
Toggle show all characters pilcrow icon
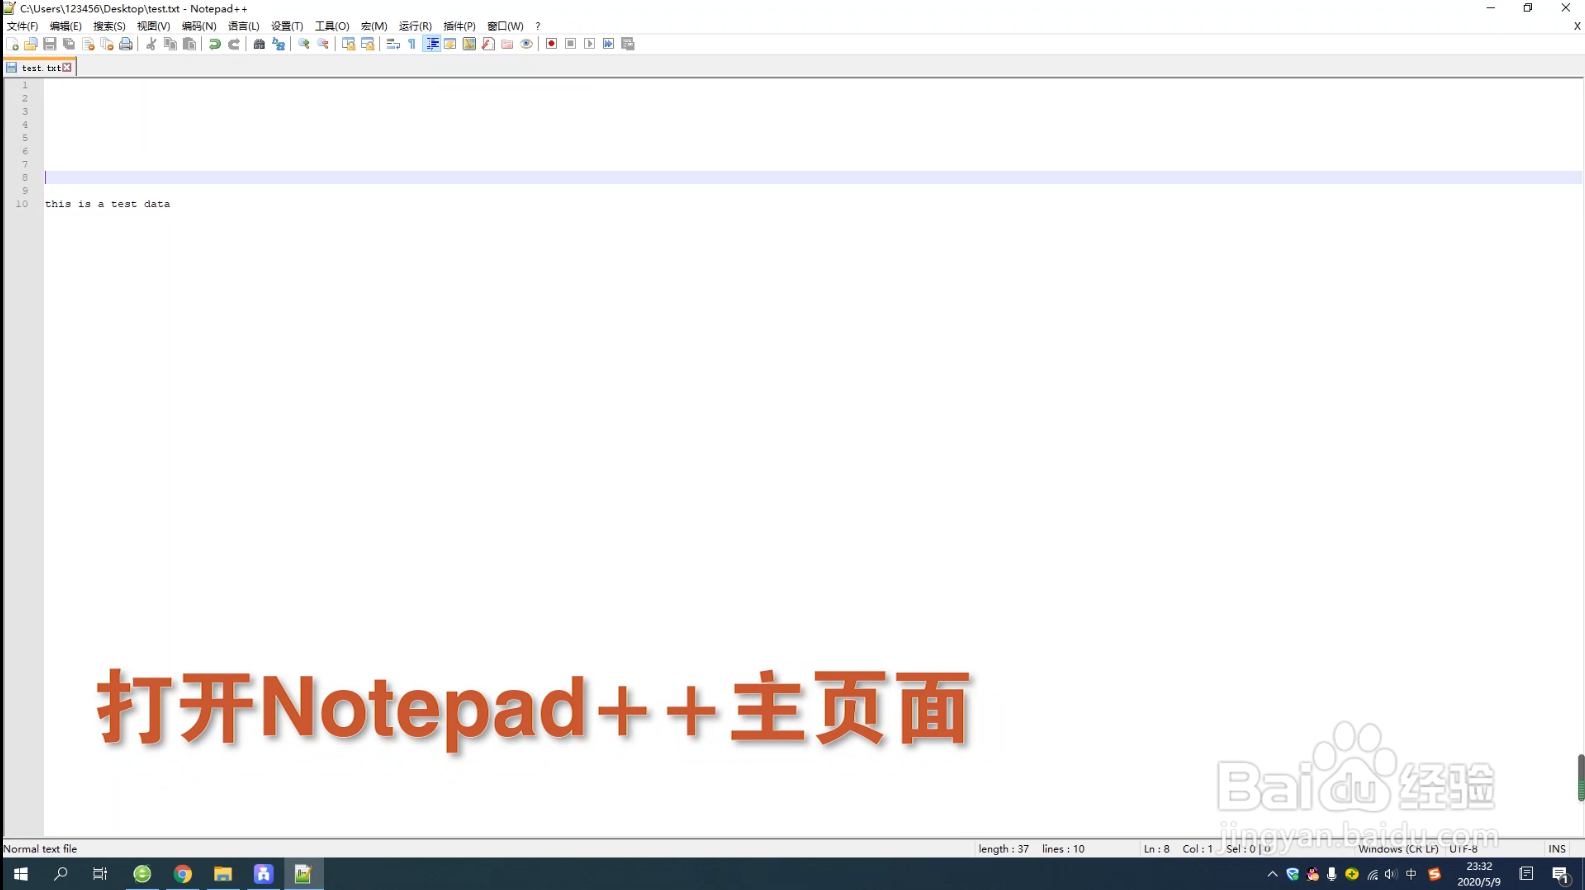pos(412,44)
